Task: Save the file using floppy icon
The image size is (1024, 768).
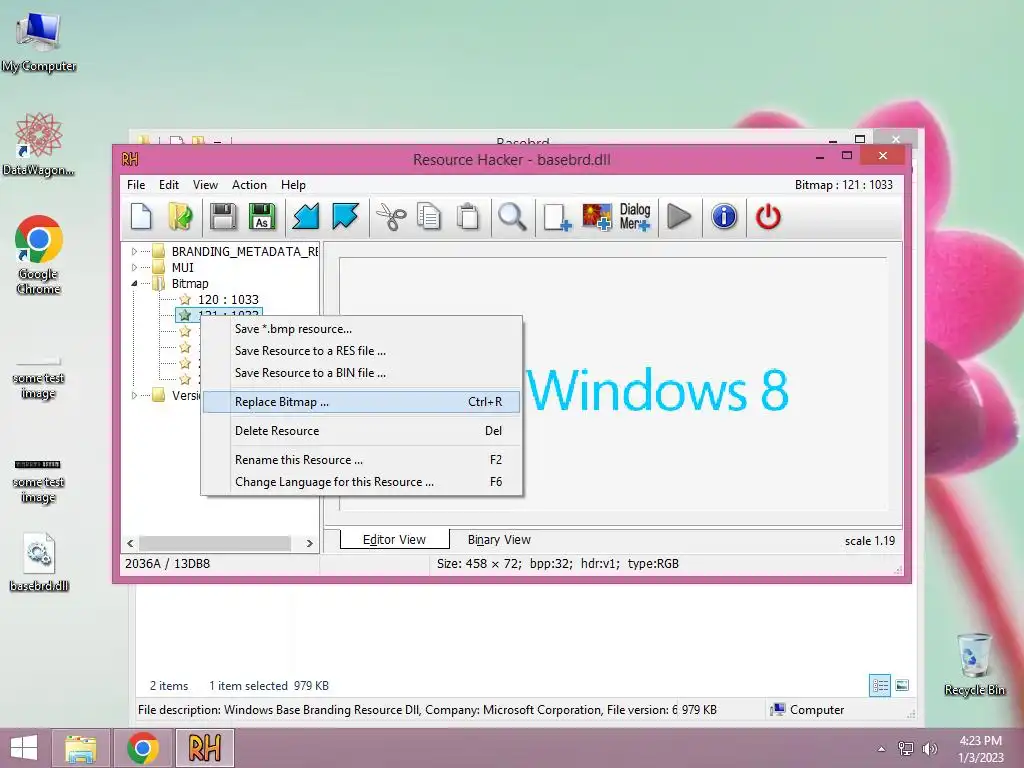Action: point(223,217)
